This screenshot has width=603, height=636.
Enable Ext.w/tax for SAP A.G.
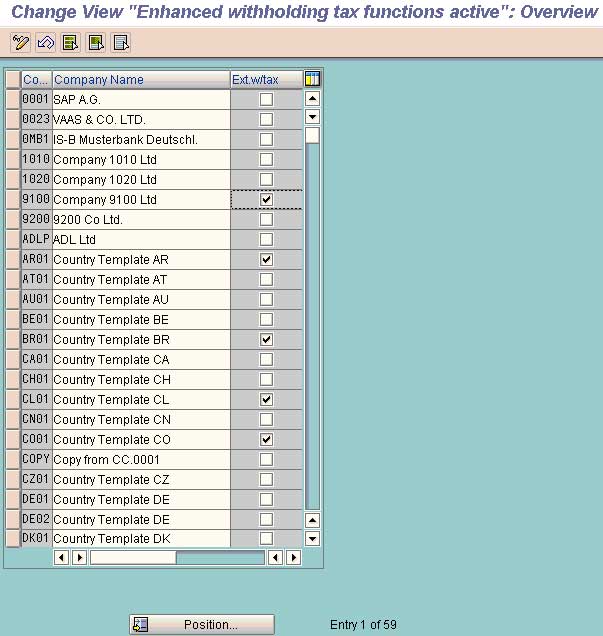coord(266,99)
